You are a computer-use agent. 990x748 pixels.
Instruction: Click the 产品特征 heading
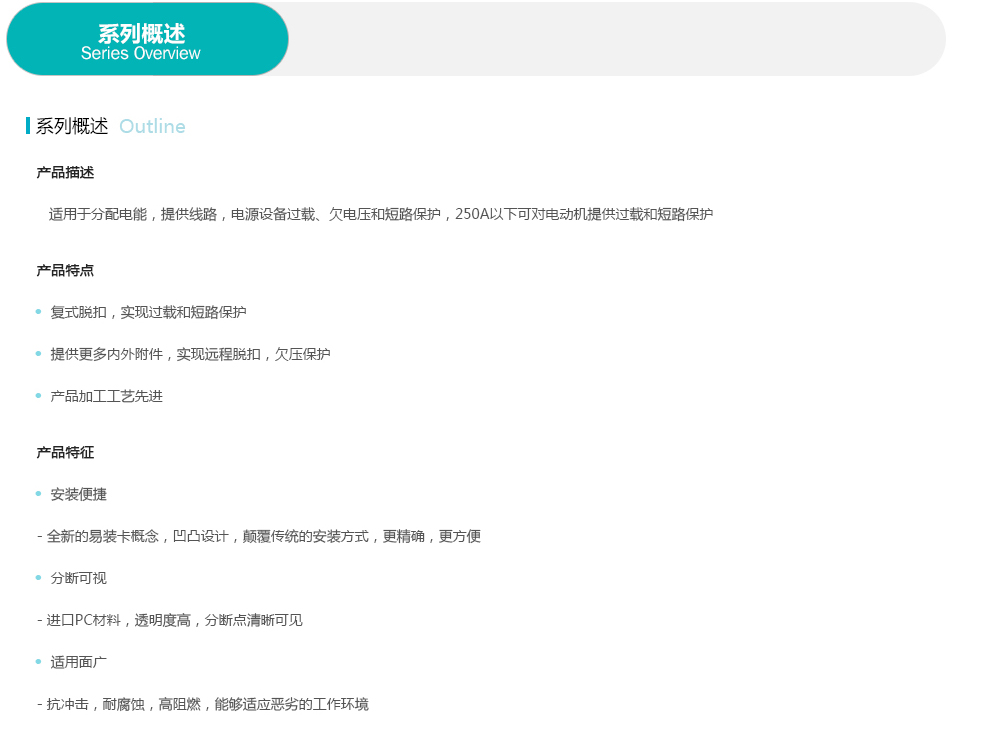tap(65, 452)
